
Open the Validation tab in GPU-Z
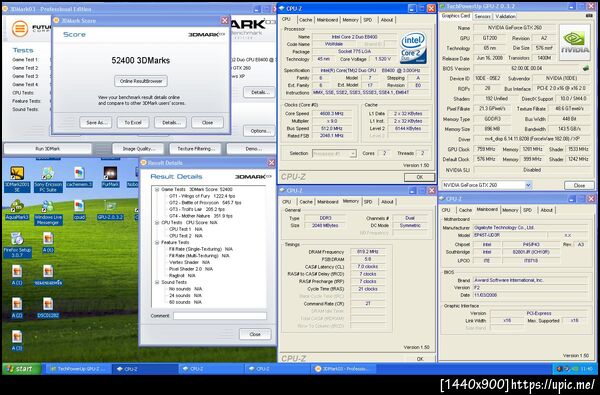click(x=505, y=16)
